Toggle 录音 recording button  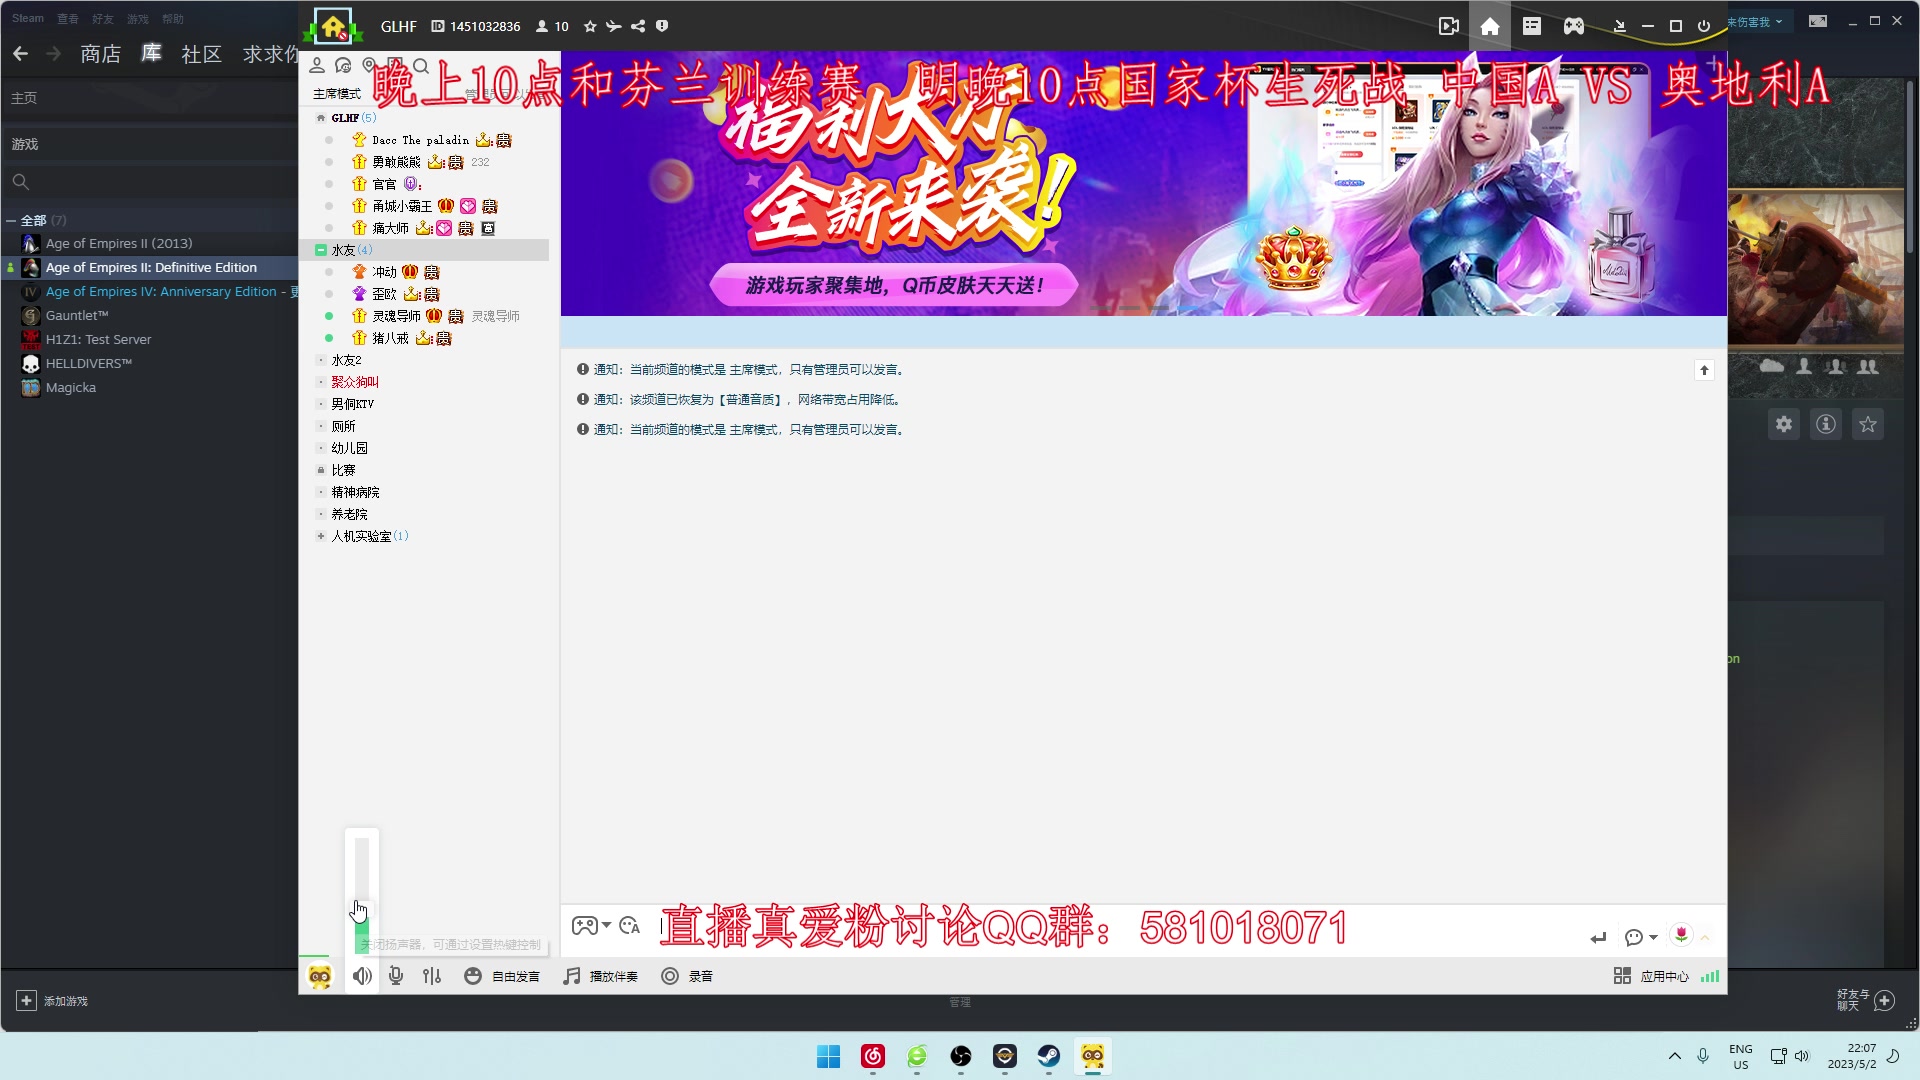coord(687,976)
